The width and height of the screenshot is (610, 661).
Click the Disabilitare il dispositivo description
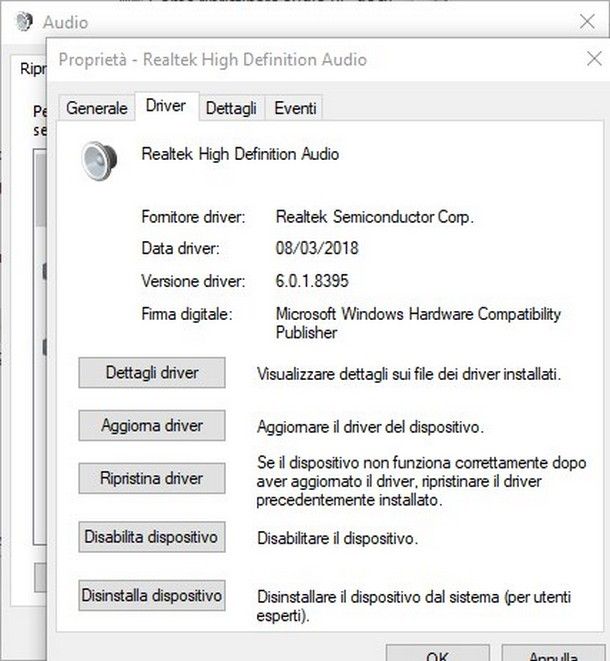(337, 538)
